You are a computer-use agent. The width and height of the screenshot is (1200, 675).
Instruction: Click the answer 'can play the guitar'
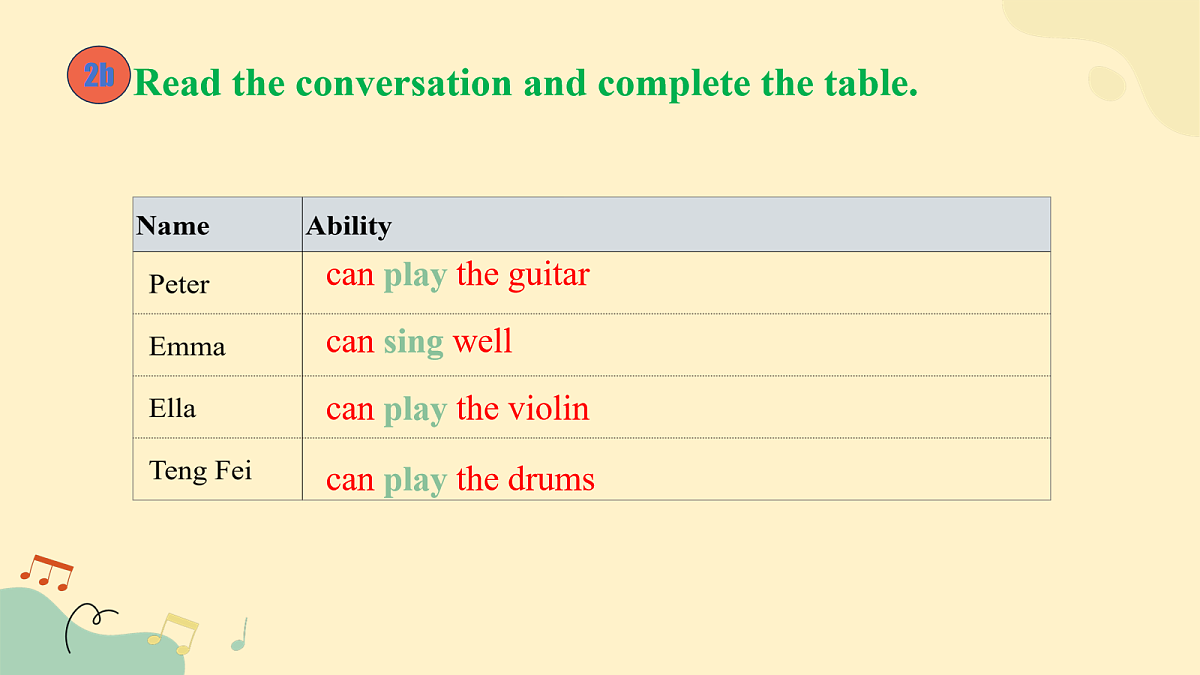[458, 275]
